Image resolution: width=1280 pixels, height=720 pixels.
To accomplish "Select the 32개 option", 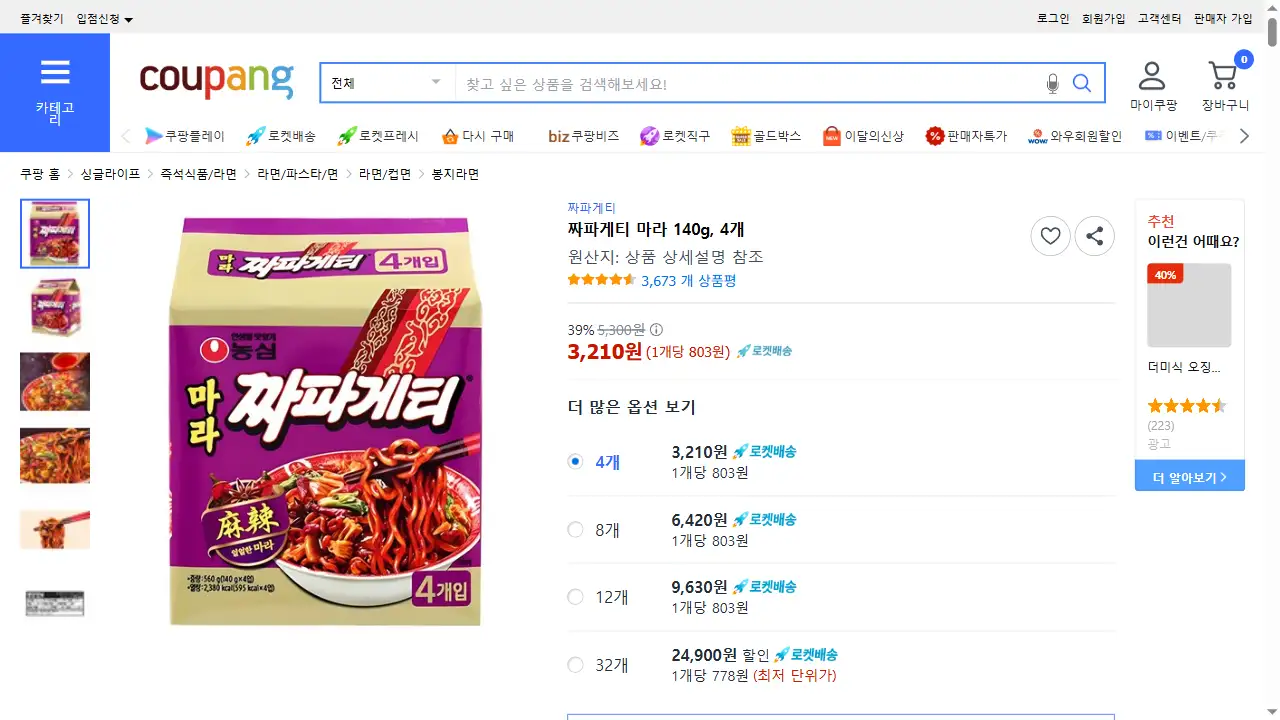I will (575, 665).
